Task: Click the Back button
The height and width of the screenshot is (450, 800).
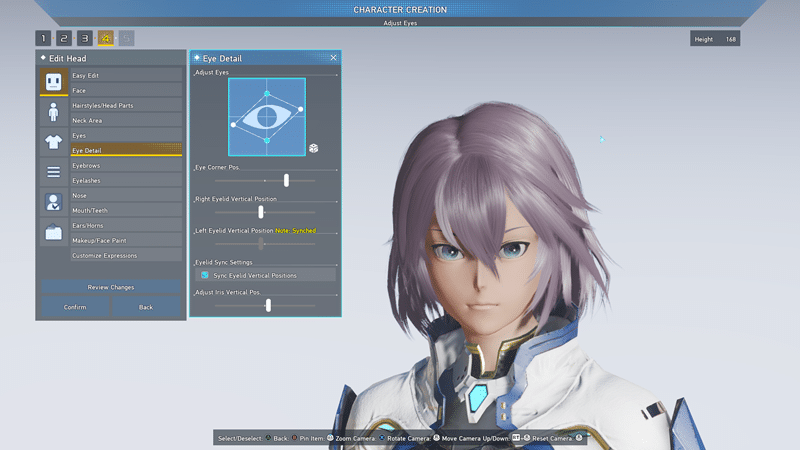Action: click(146, 307)
